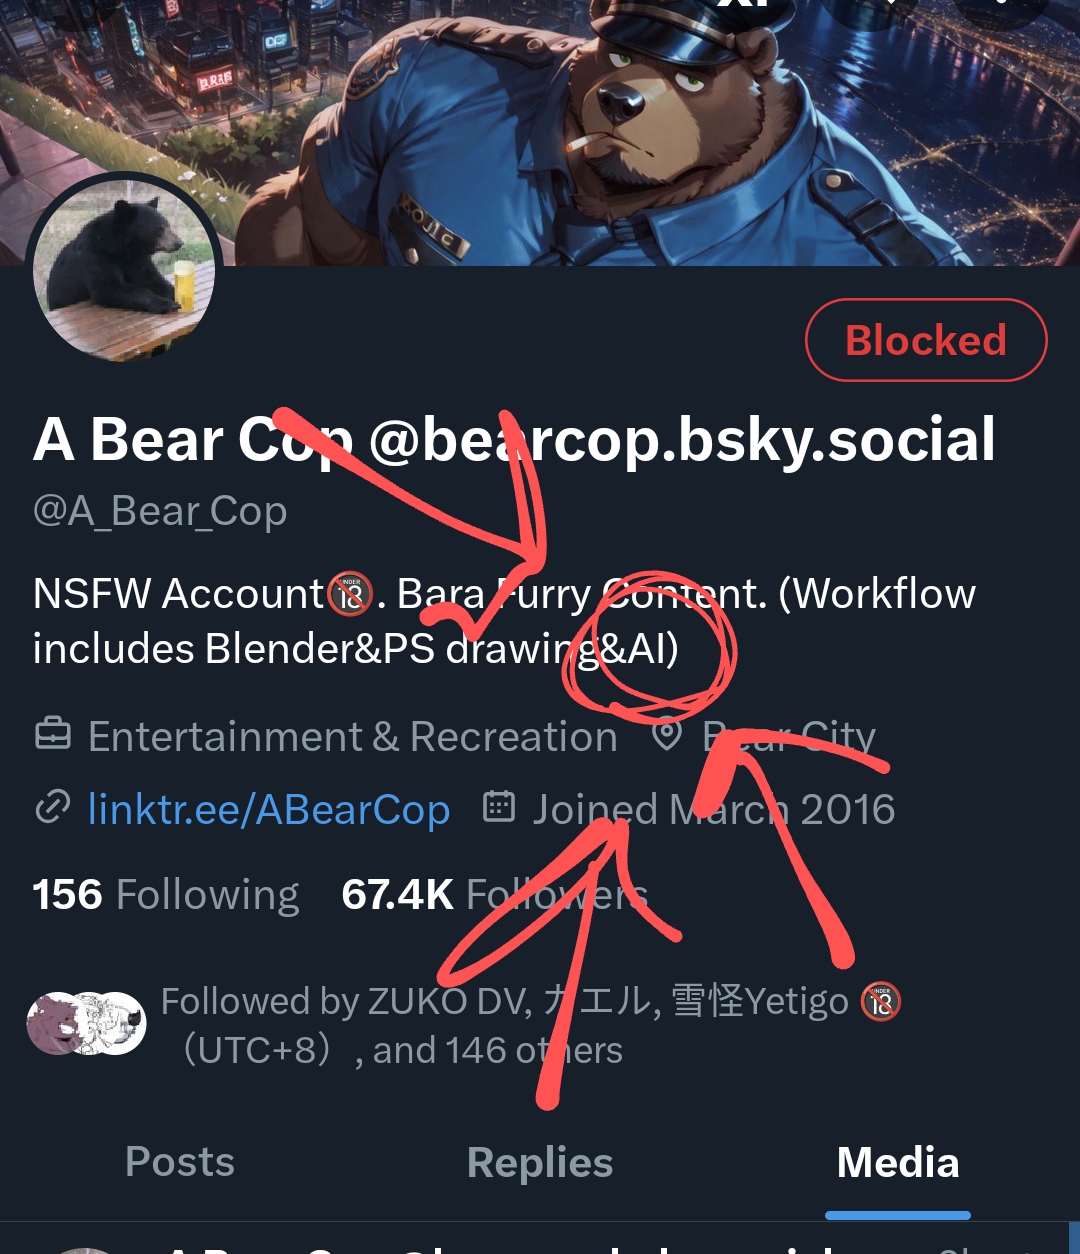Tap the @A_Bear_Cop handle
Image resolution: width=1080 pixels, height=1254 pixels.
(160, 511)
